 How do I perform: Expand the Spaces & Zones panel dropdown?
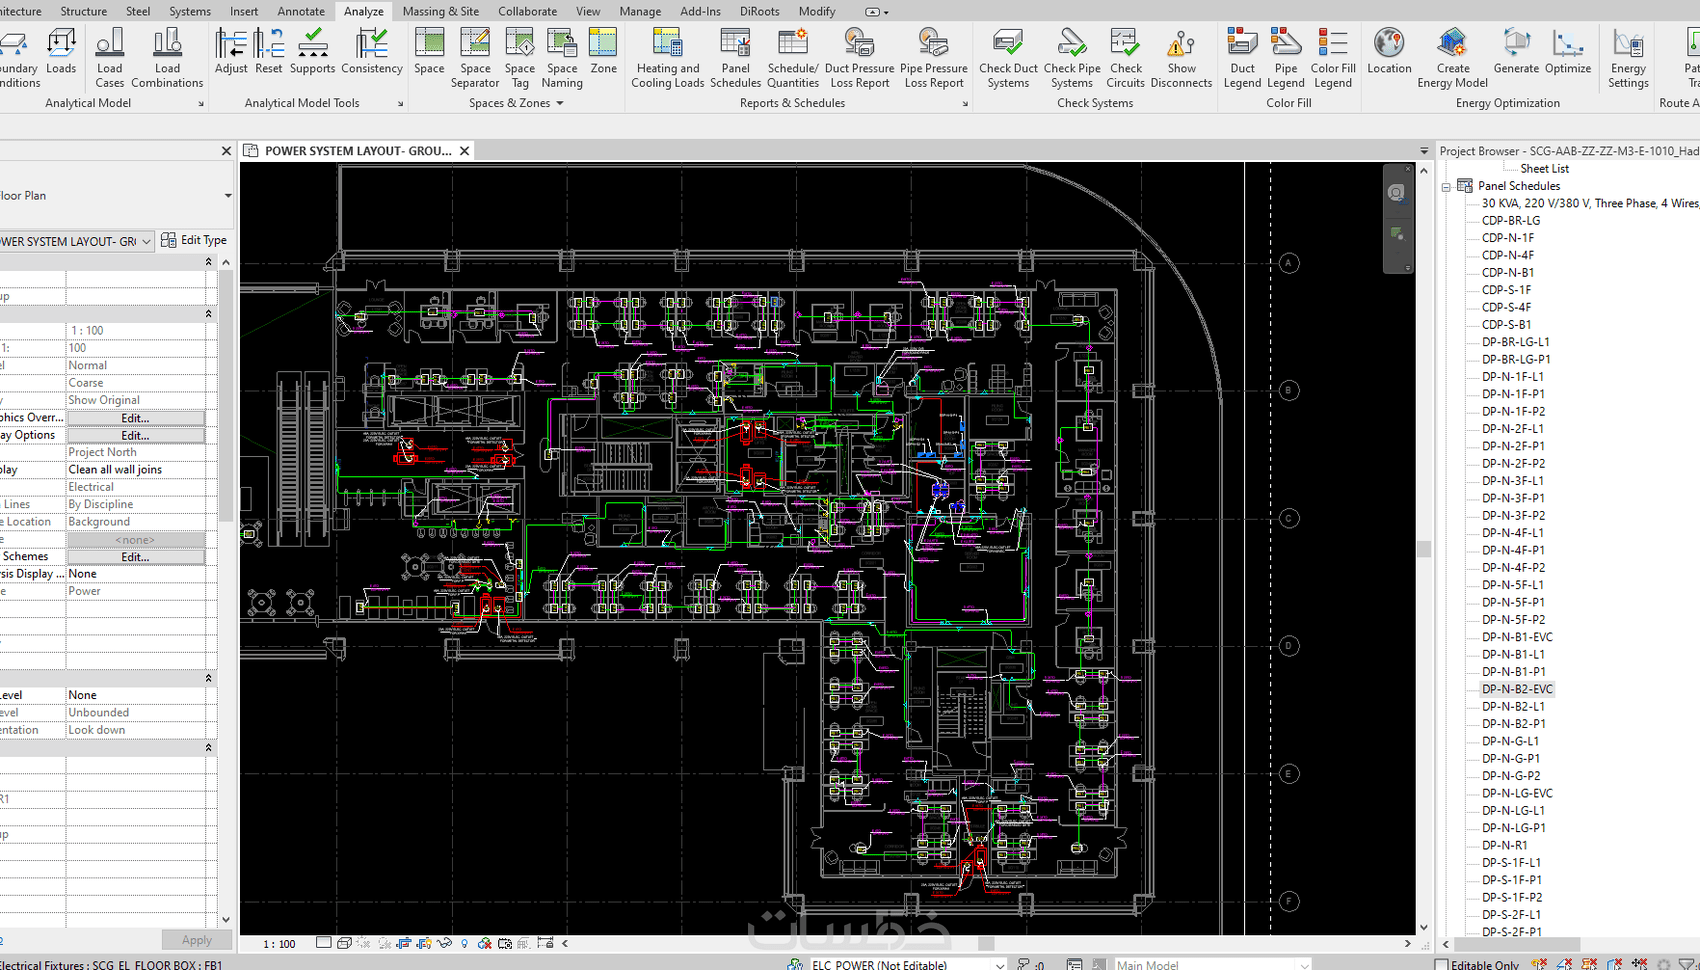click(x=560, y=103)
